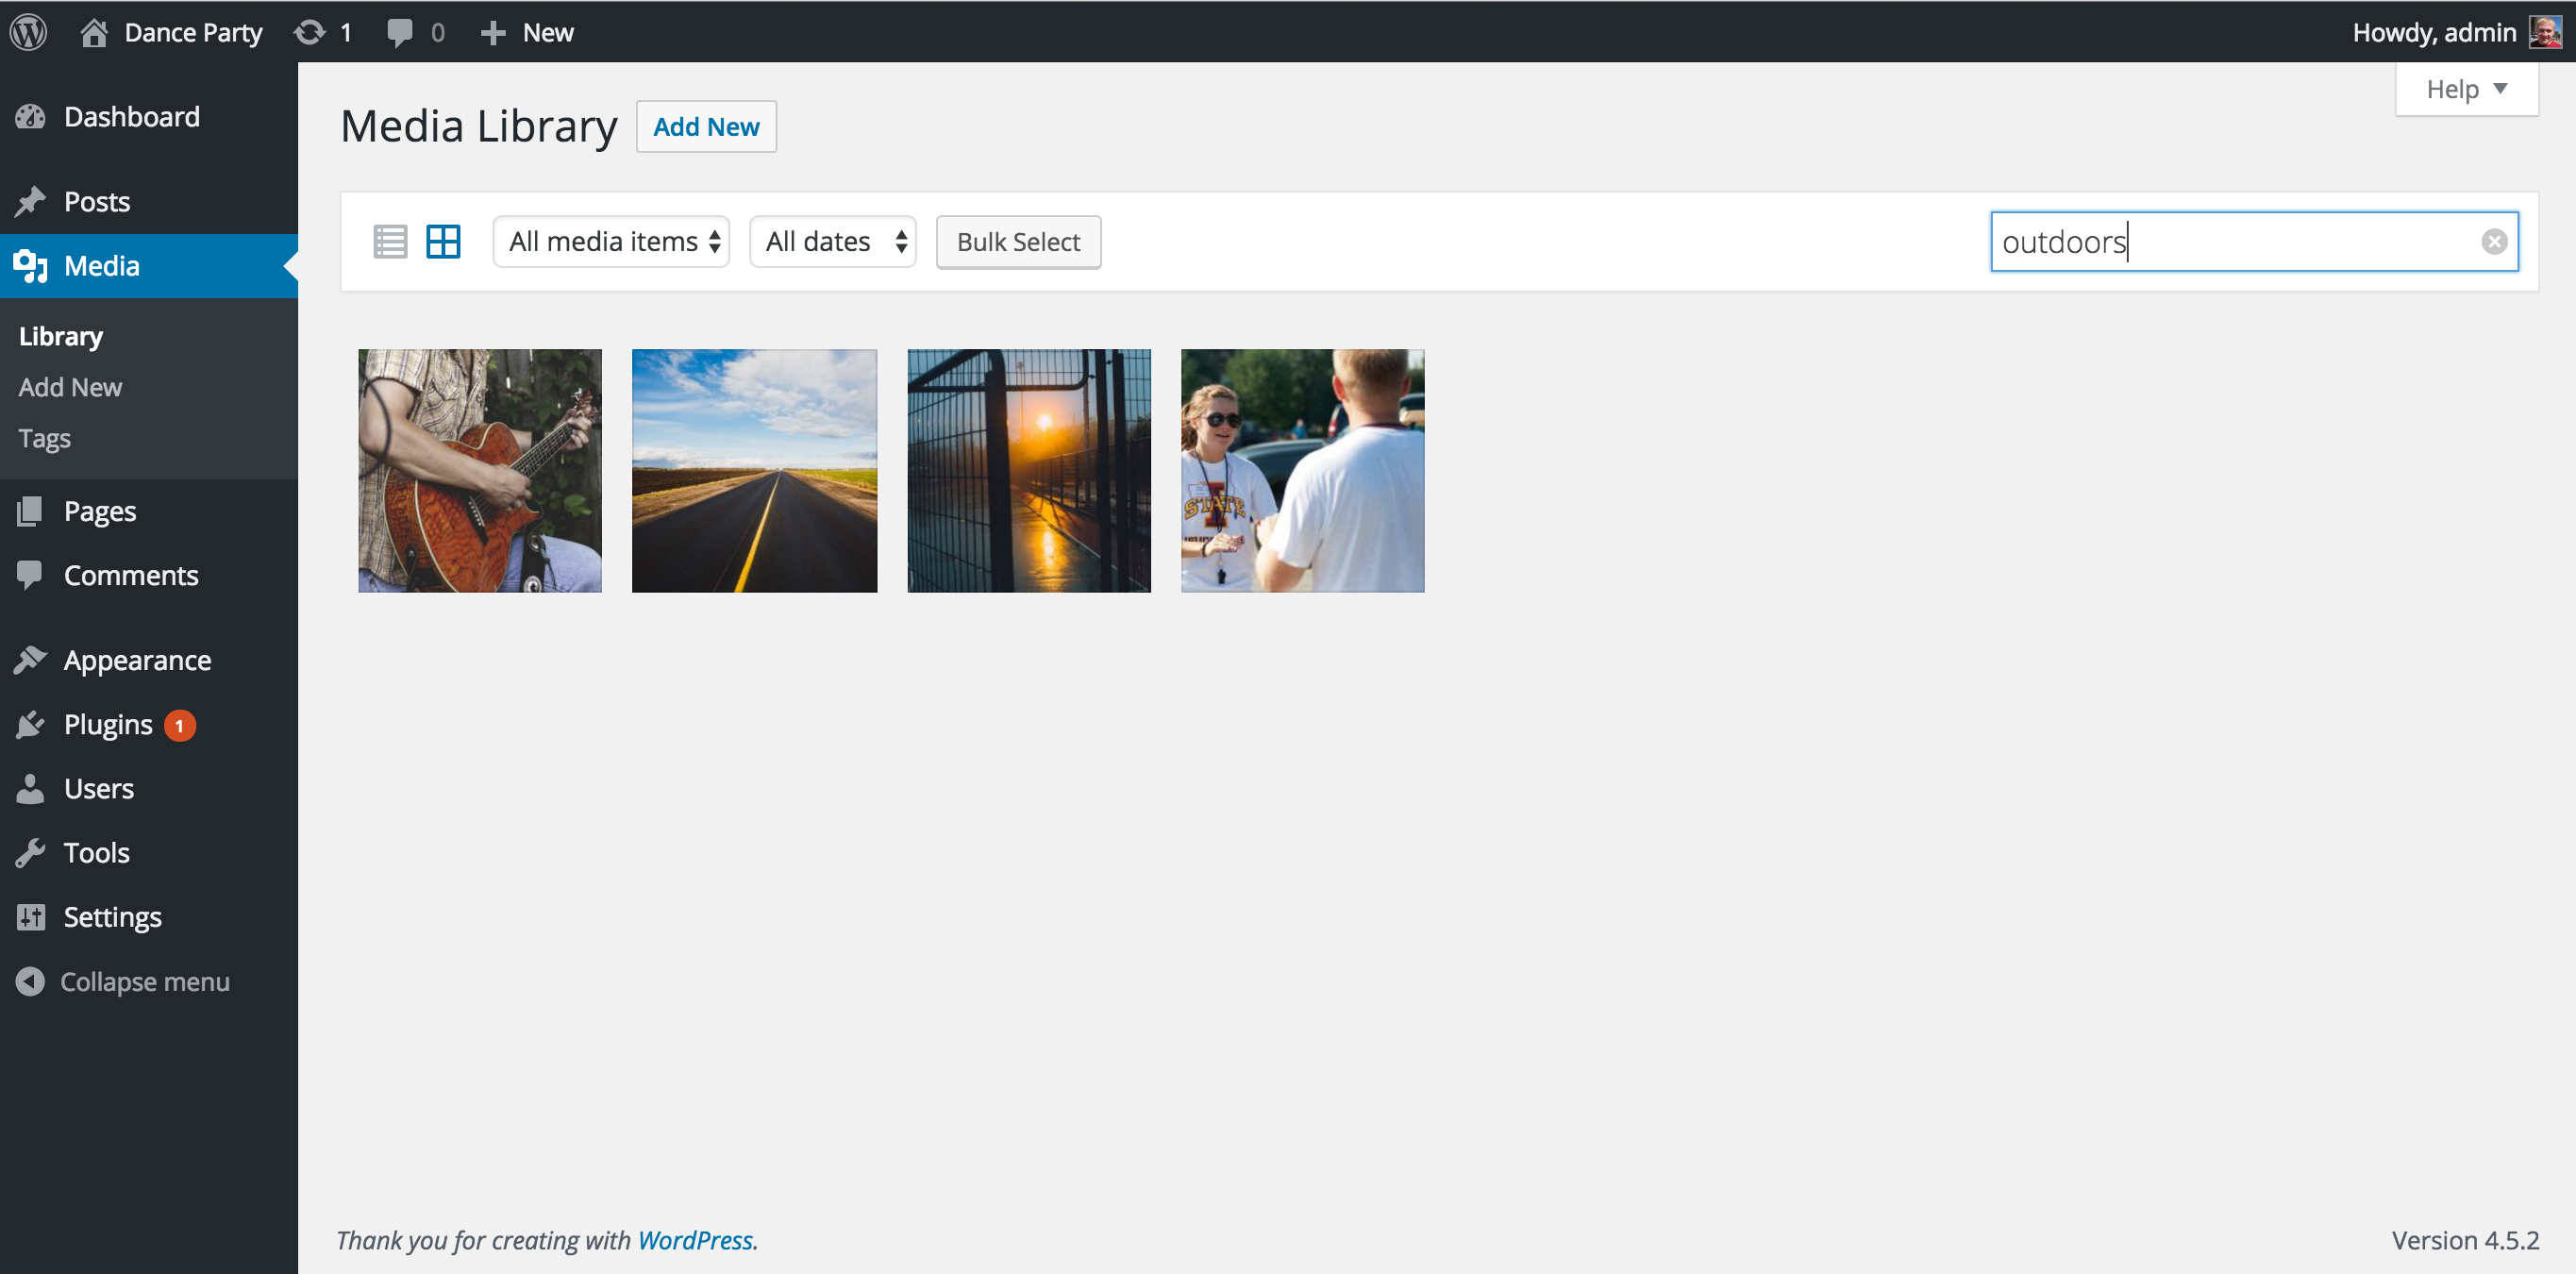Click the Media sidebar icon
The image size is (2576, 1274).
click(x=31, y=264)
